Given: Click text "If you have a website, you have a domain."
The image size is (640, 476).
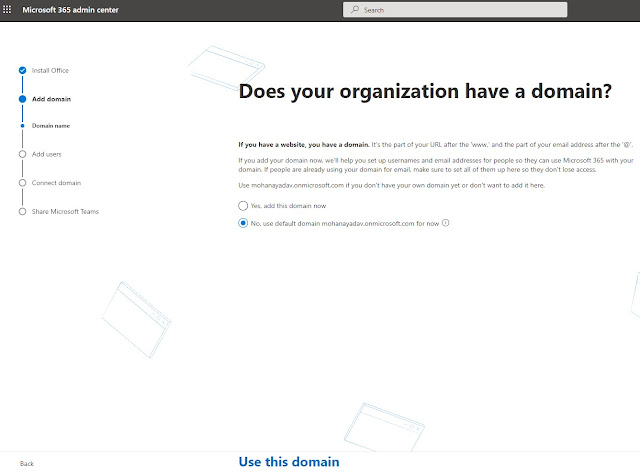Looking at the screenshot, I should (304, 145).
